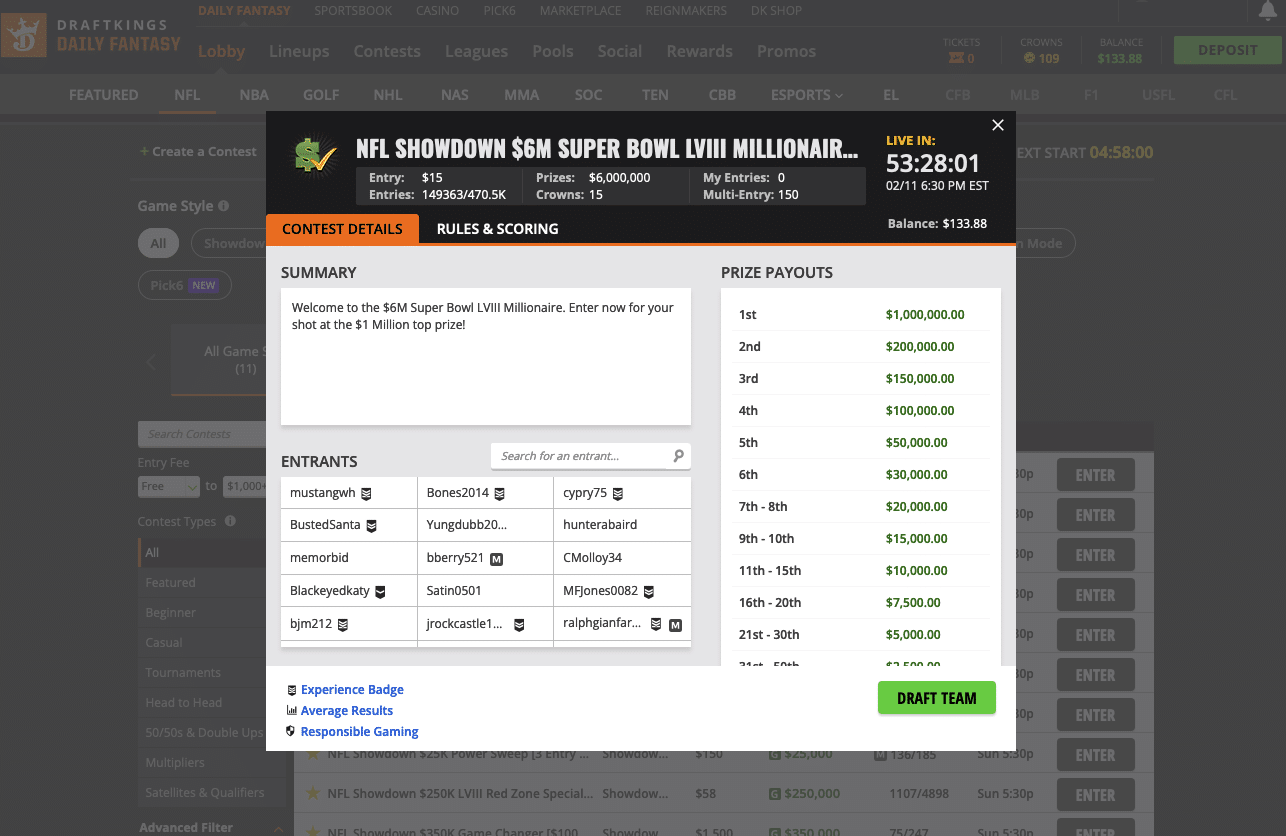Click the badge icon beside Experience Badge
This screenshot has width=1286, height=836.
tap(291, 689)
